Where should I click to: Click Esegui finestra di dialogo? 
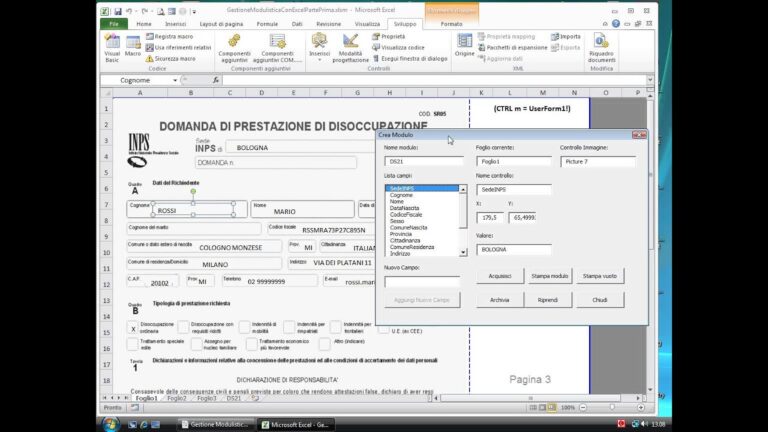tap(409, 58)
